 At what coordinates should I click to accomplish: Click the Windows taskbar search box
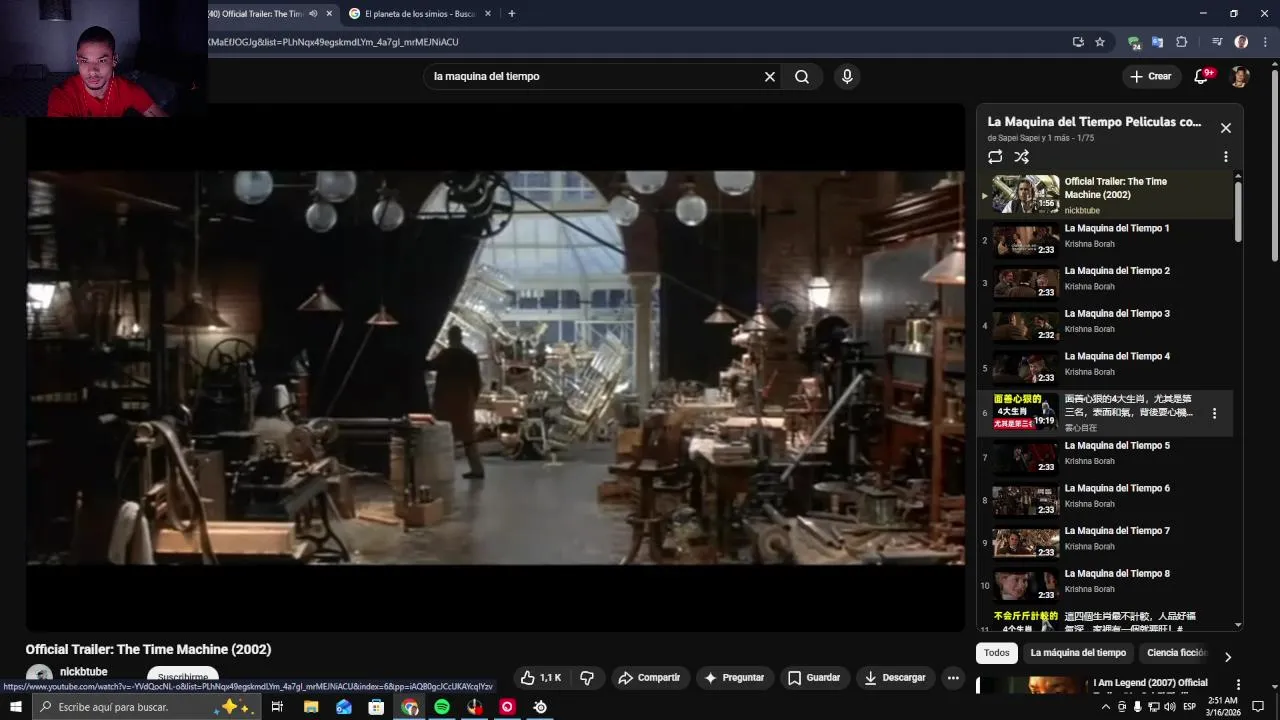point(145,707)
